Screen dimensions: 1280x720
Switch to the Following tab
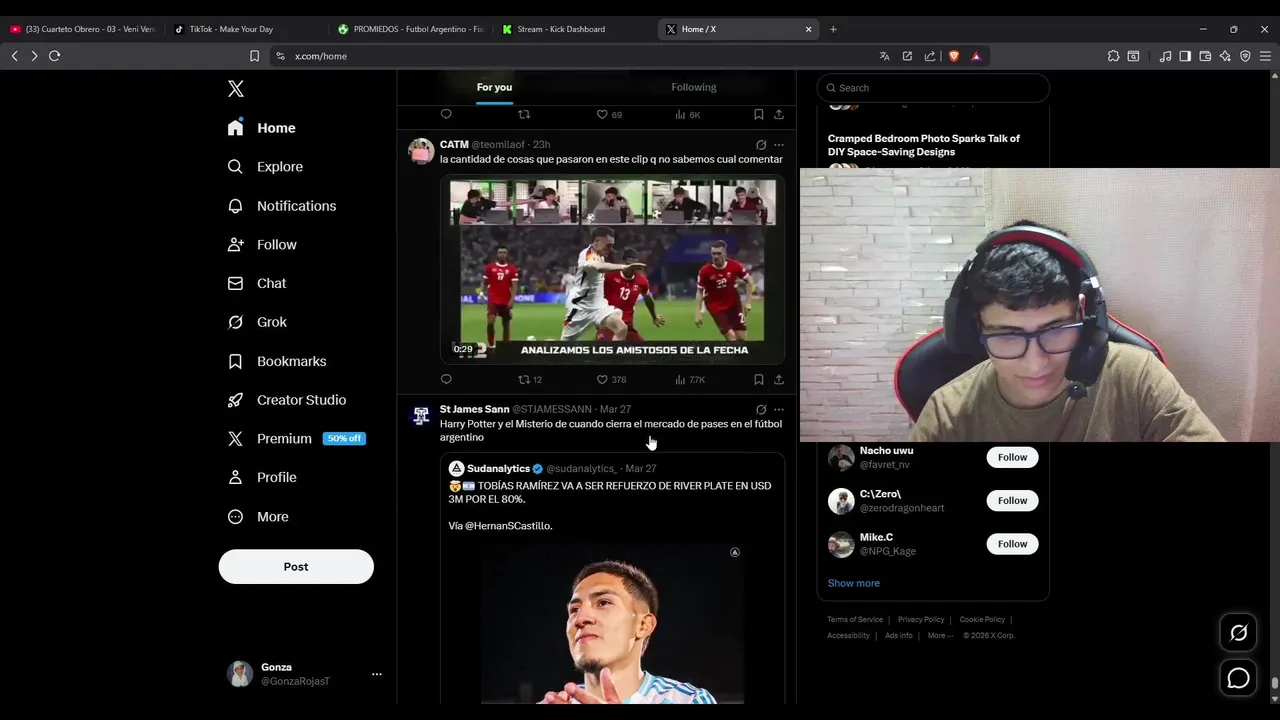(694, 87)
